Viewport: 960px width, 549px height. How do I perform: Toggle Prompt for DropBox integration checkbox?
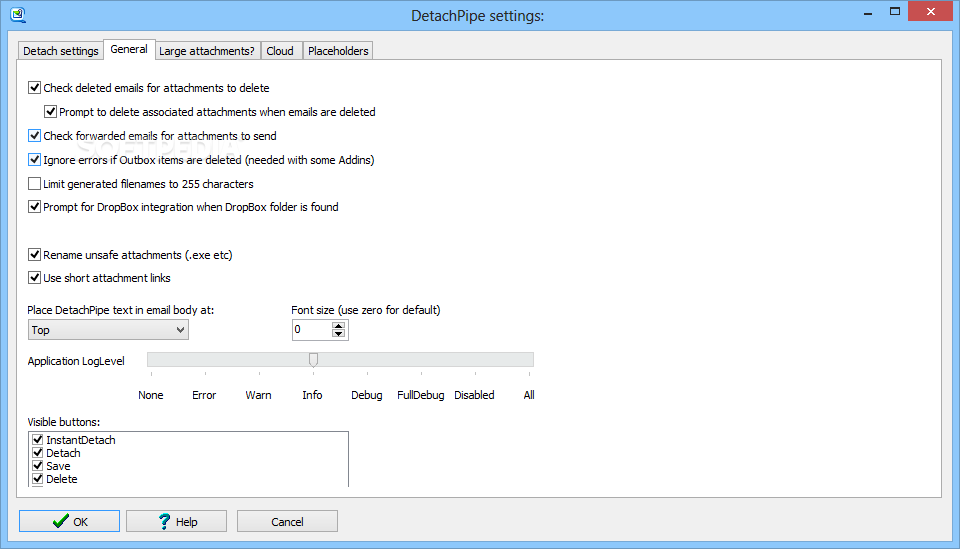tap(34, 207)
